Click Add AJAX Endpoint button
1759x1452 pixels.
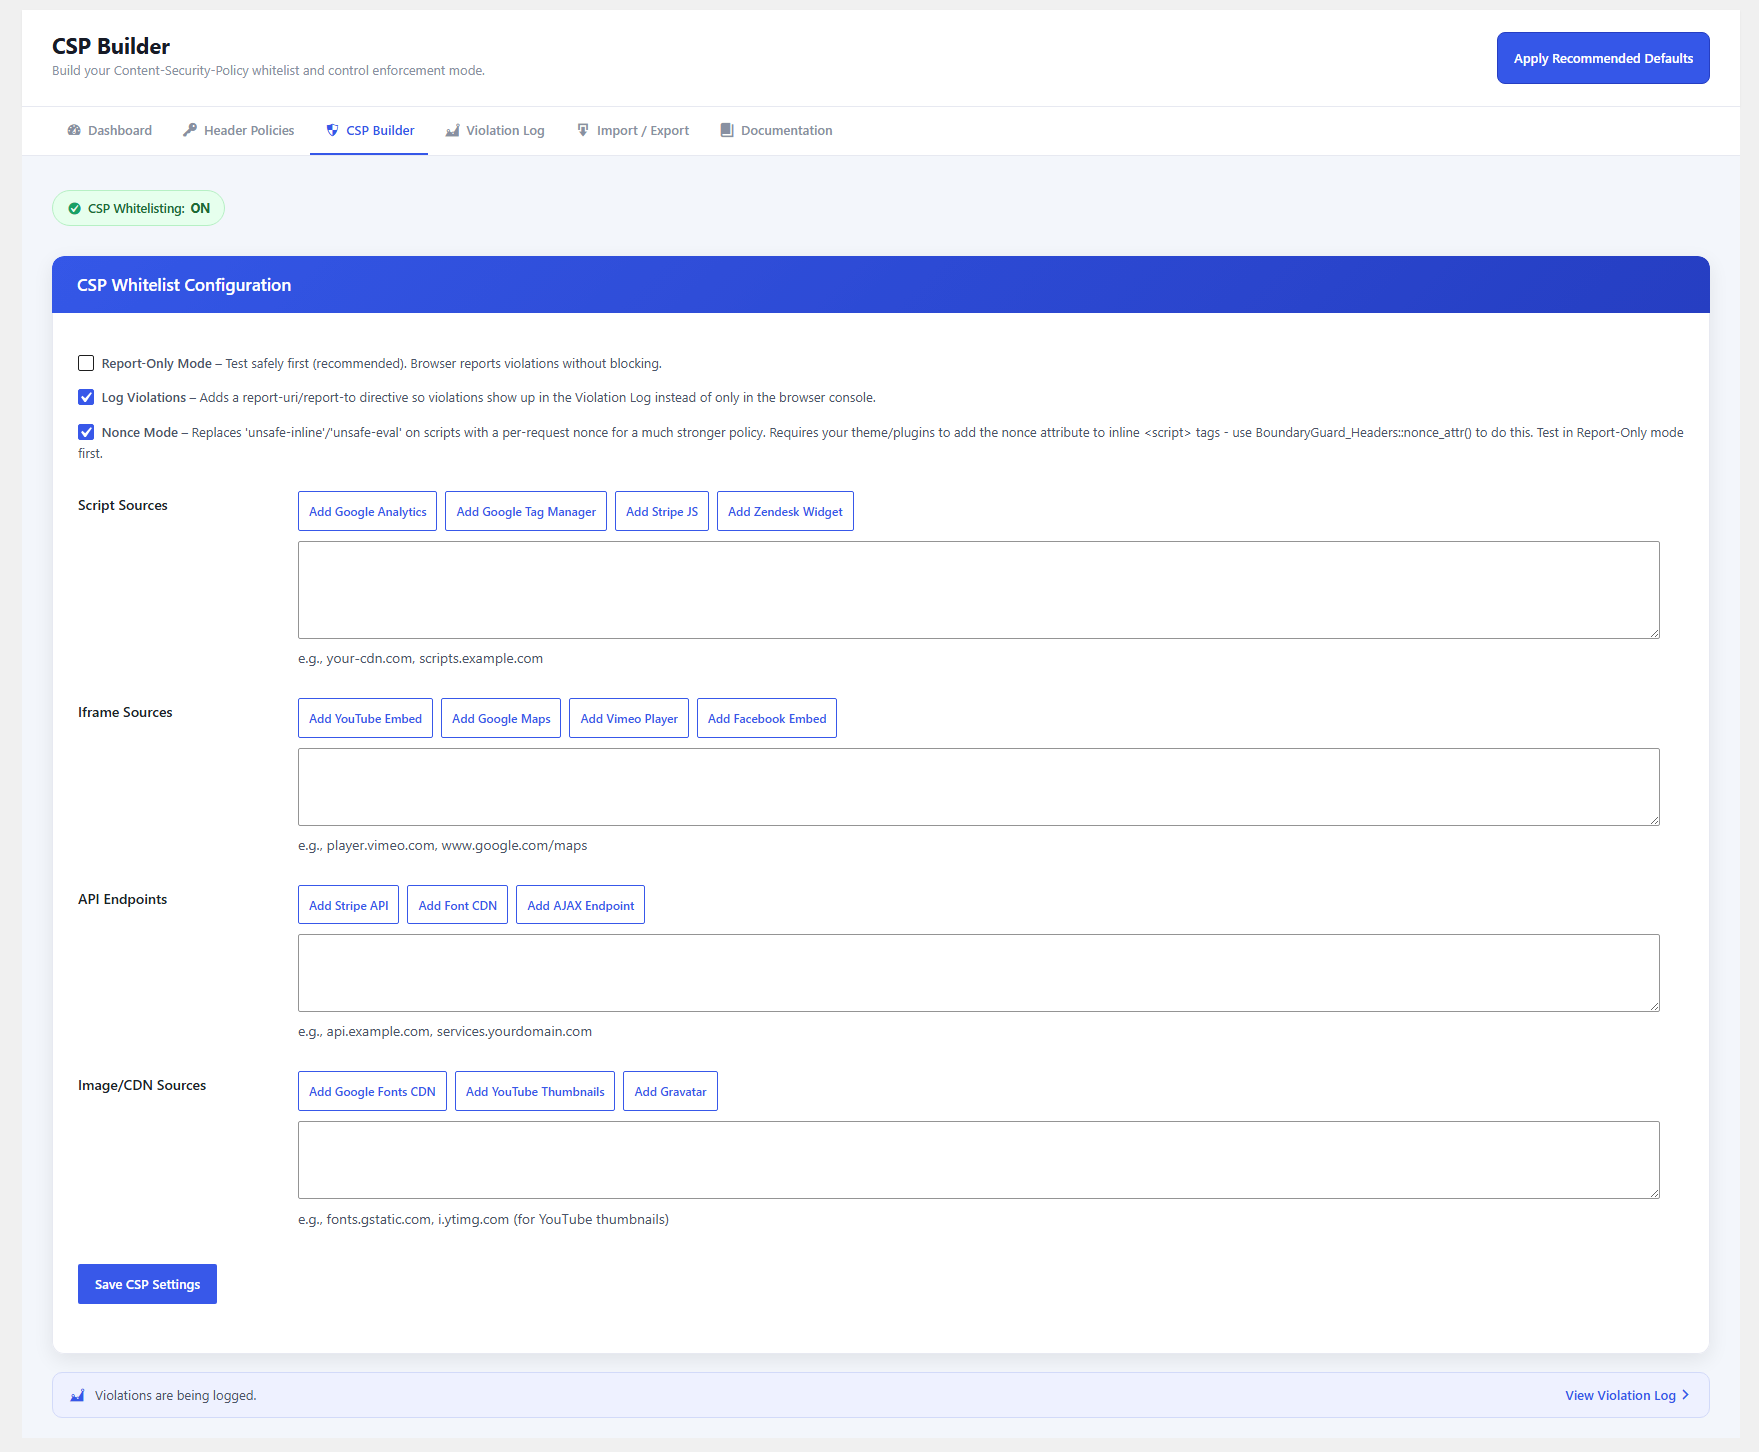[580, 905]
